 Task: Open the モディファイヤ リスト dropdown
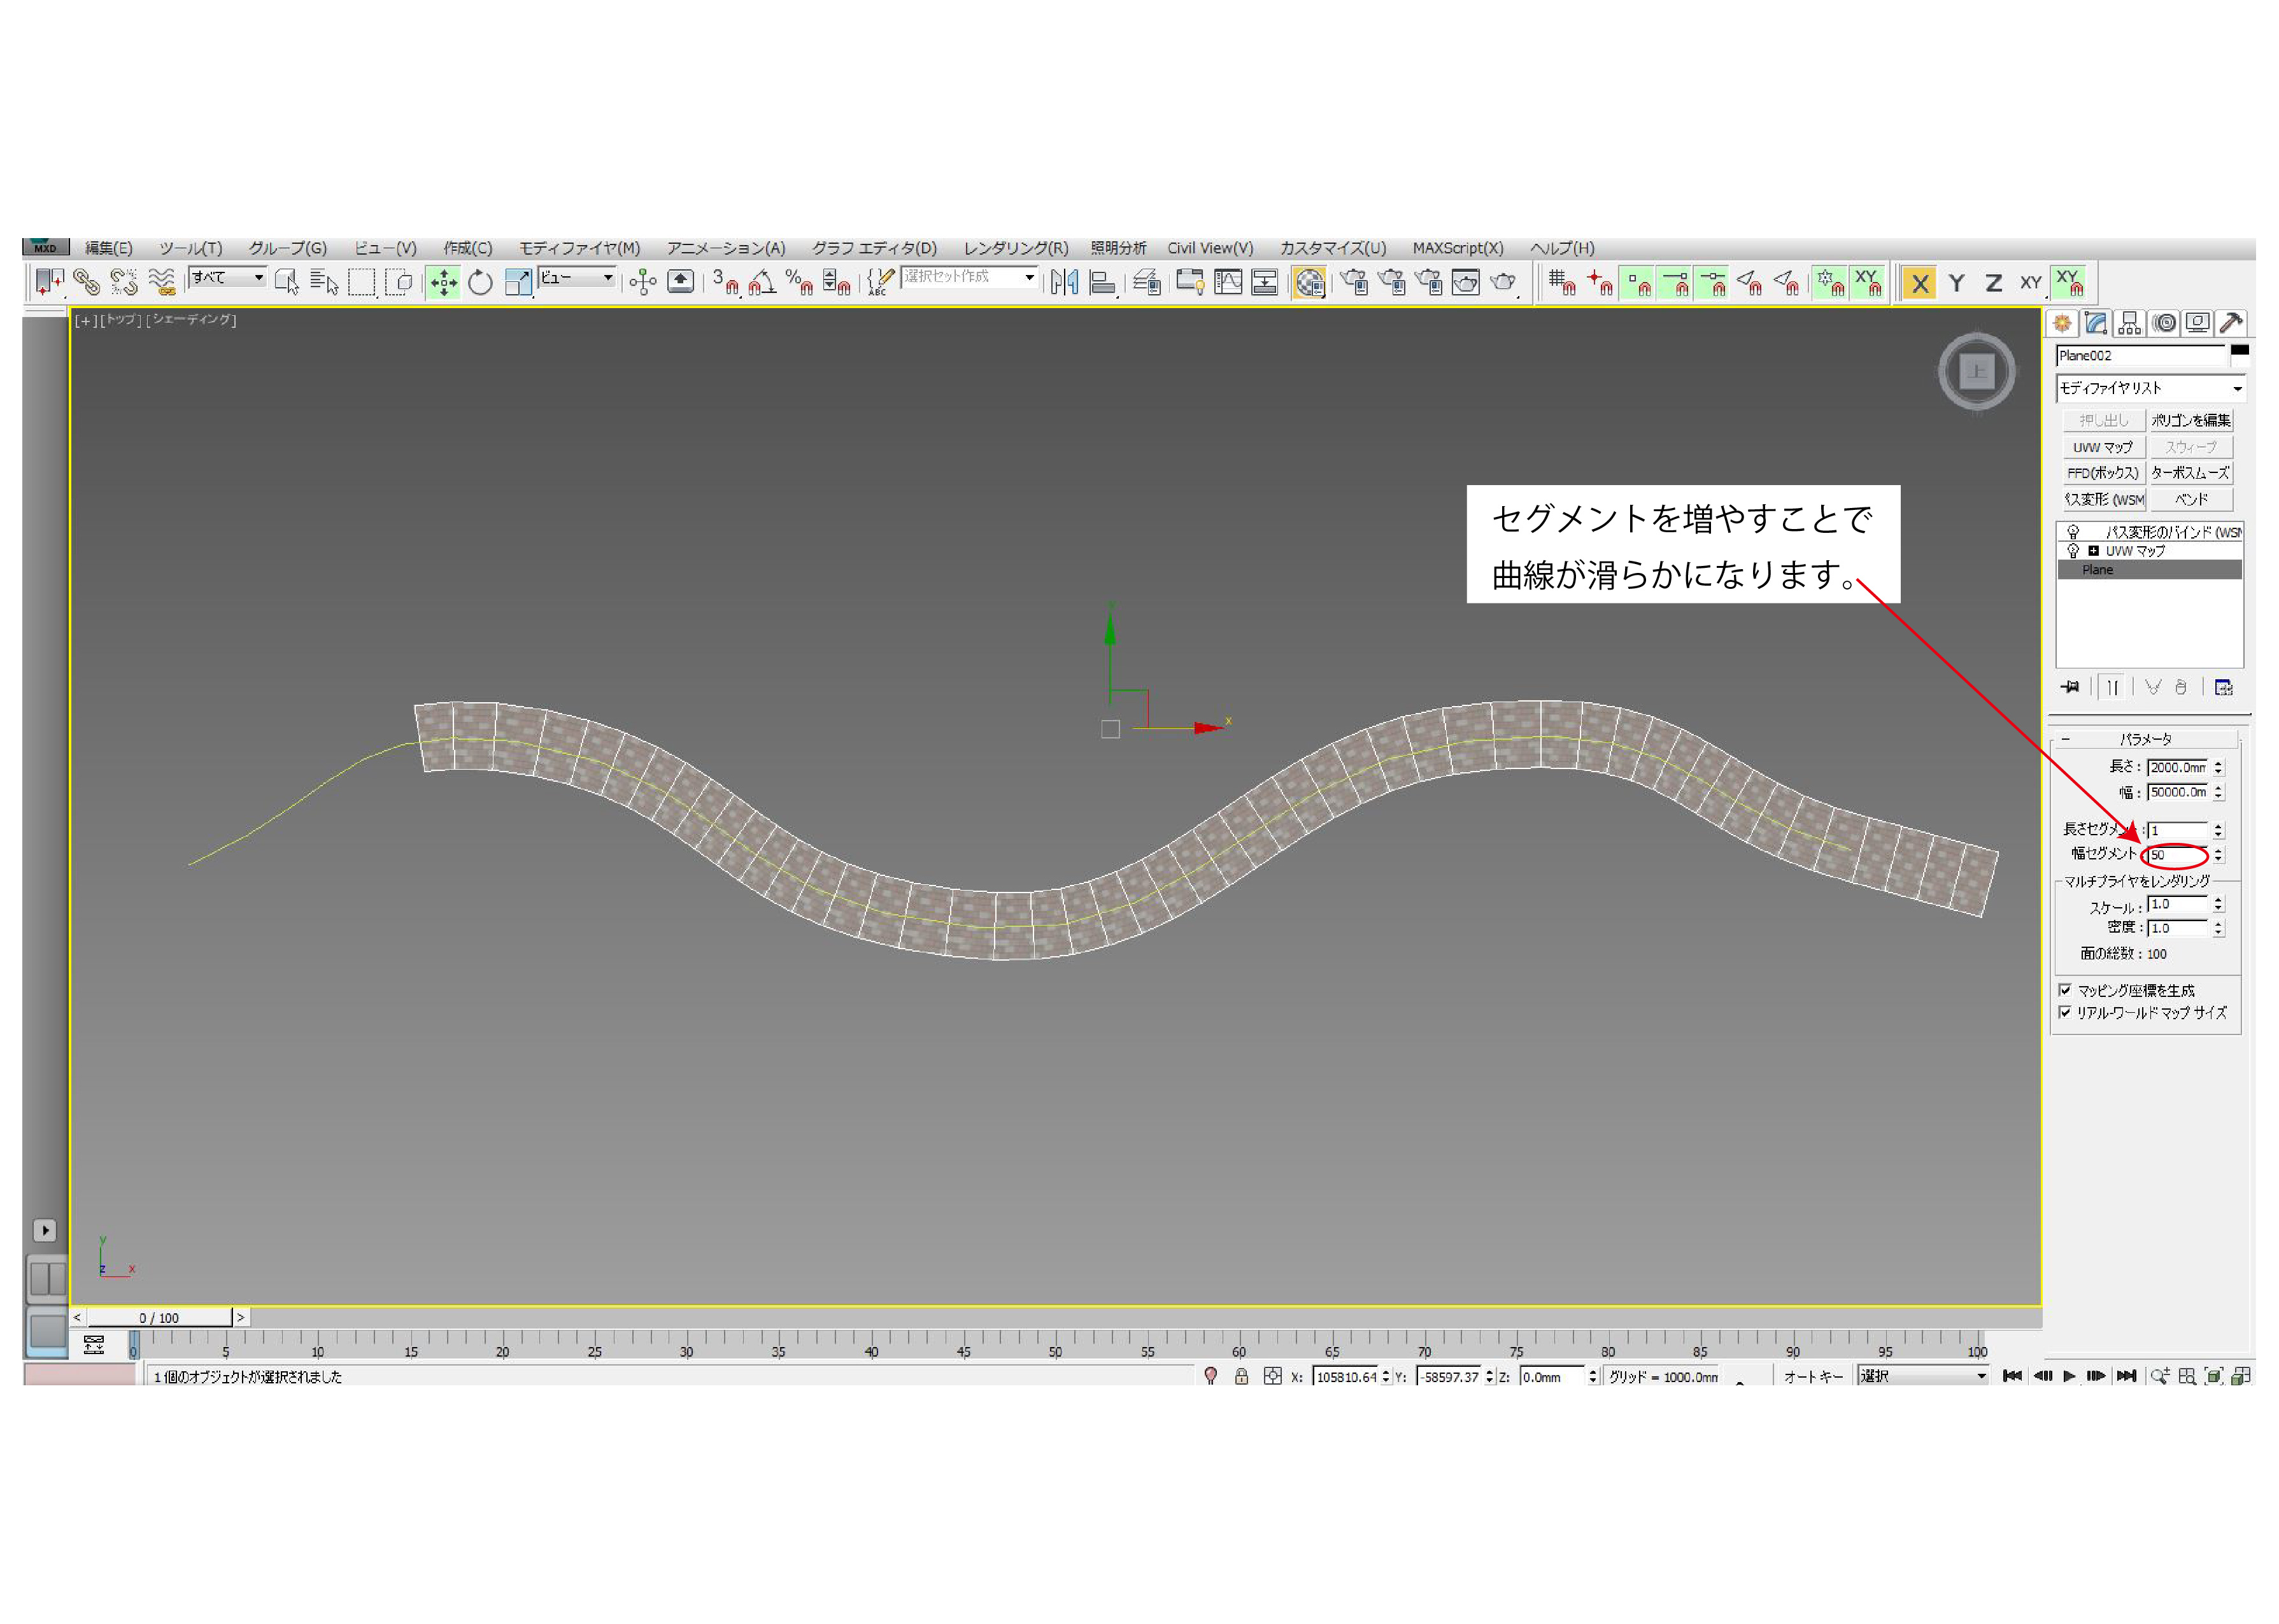[x=2150, y=388]
